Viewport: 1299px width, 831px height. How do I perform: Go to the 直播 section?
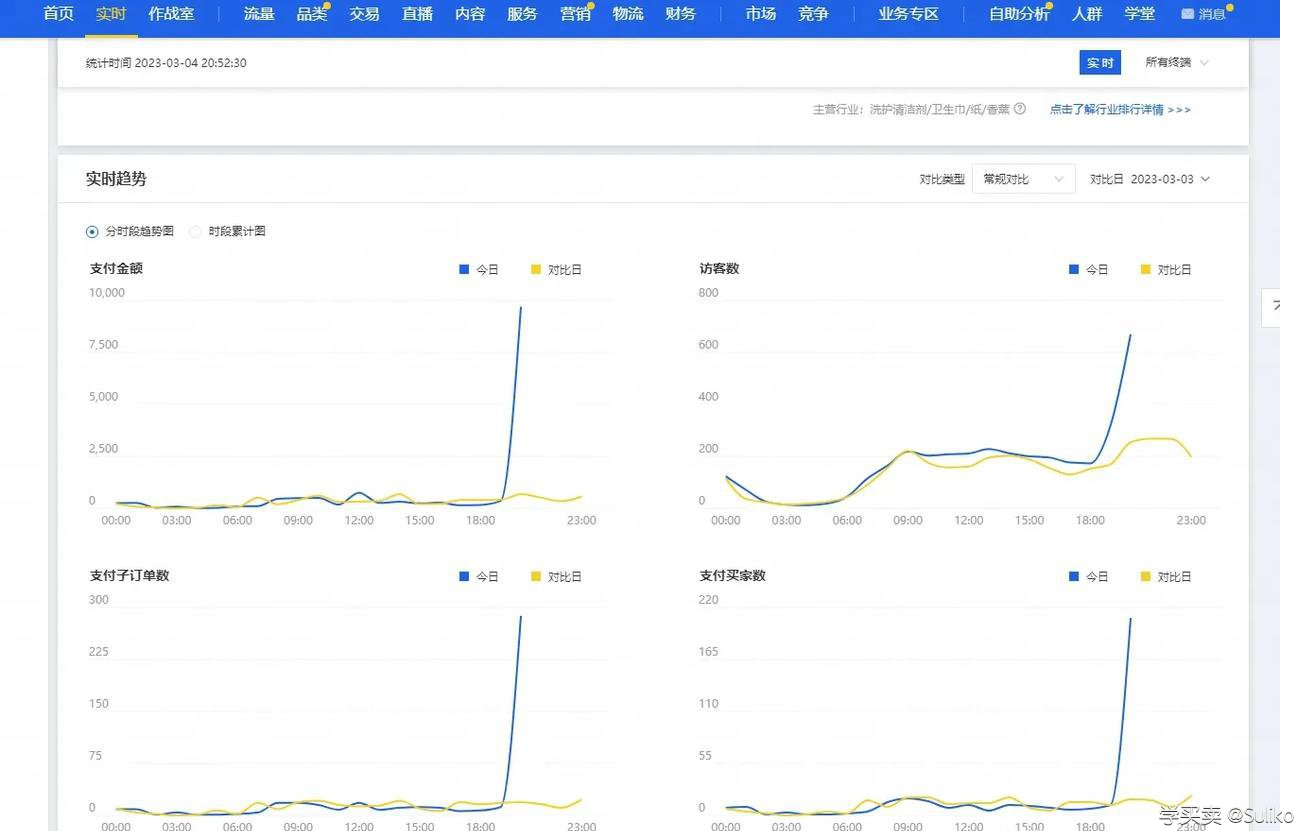(417, 14)
